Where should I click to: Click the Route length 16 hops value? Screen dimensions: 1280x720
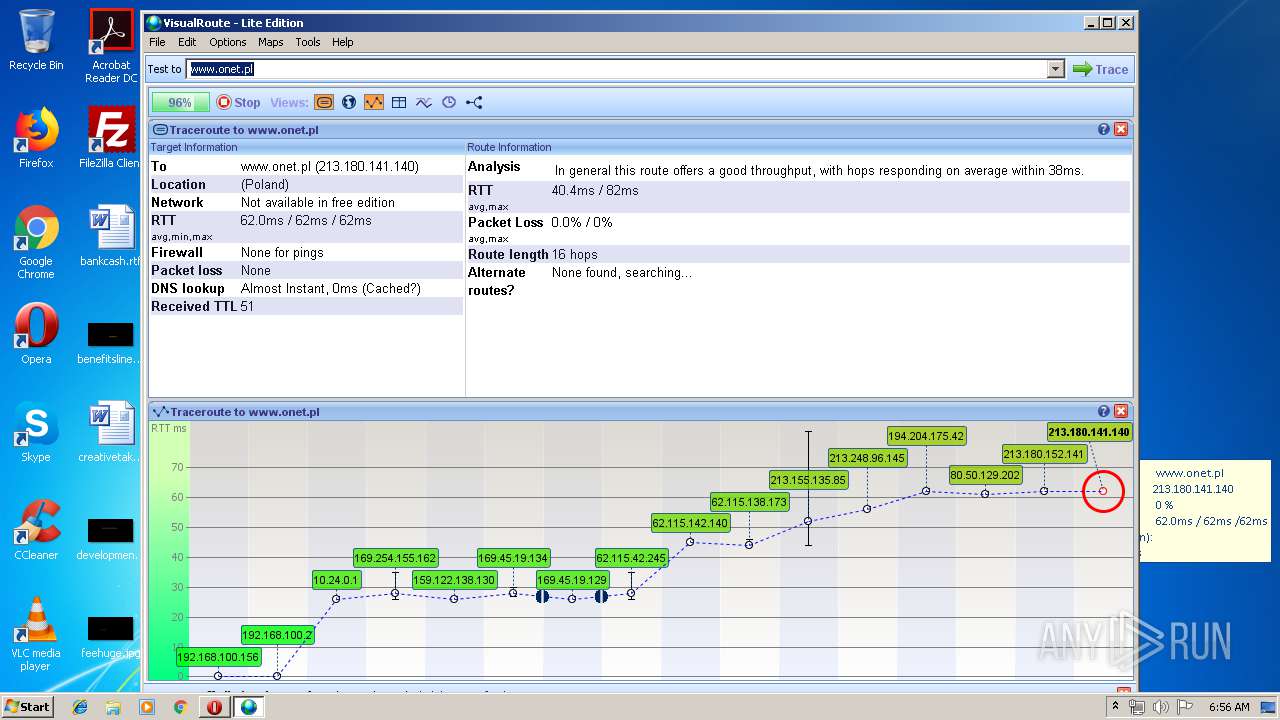click(577, 254)
